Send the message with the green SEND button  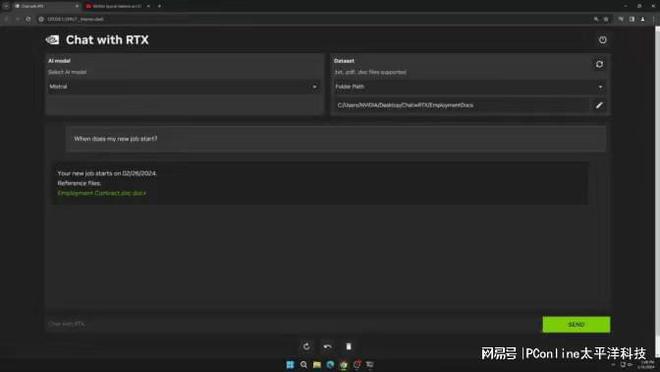pyautogui.click(x=576, y=324)
